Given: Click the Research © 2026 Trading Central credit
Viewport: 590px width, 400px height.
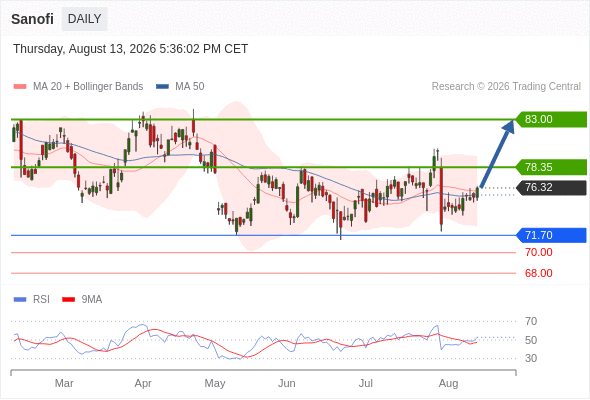Looking at the screenshot, I should pos(506,87).
